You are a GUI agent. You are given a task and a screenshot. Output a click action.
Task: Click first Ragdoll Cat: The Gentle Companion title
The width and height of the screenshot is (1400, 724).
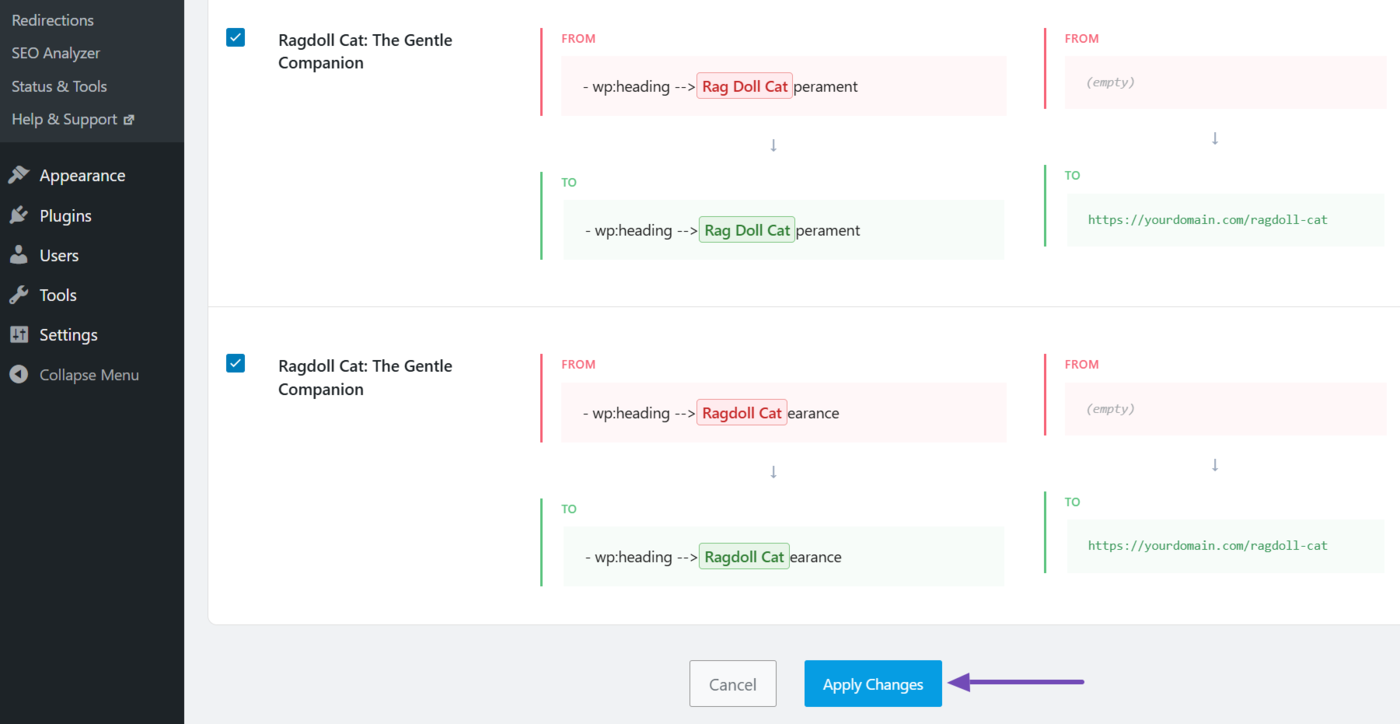(365, 51)
